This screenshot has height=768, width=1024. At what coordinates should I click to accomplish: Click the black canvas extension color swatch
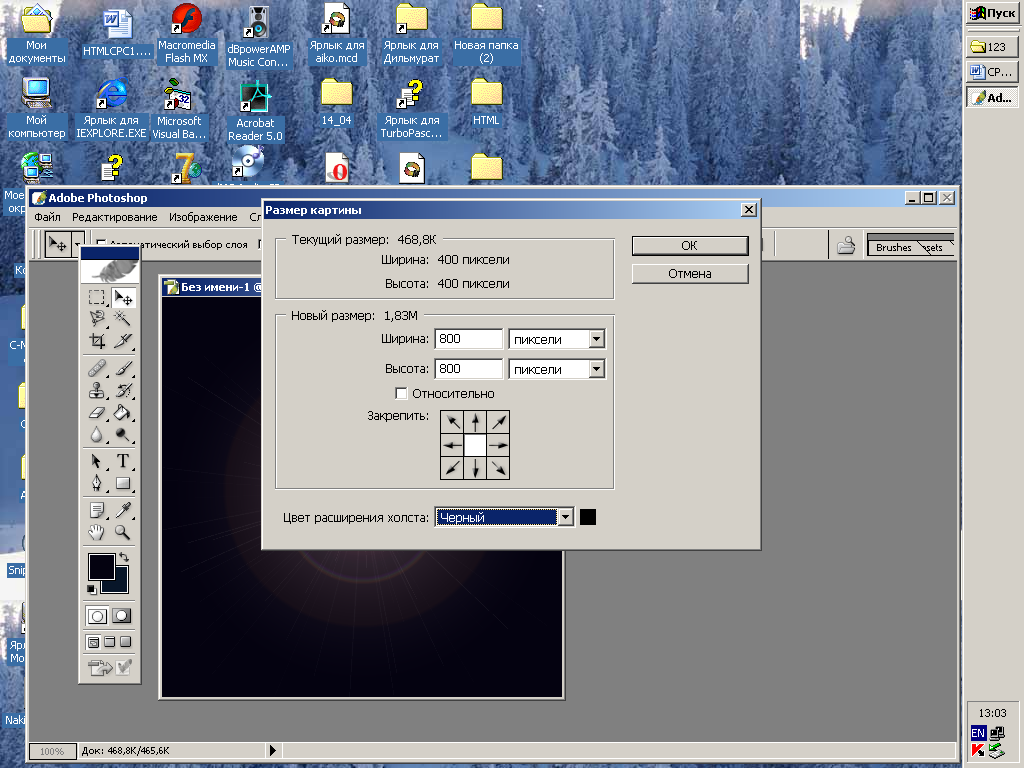point(588,517)
